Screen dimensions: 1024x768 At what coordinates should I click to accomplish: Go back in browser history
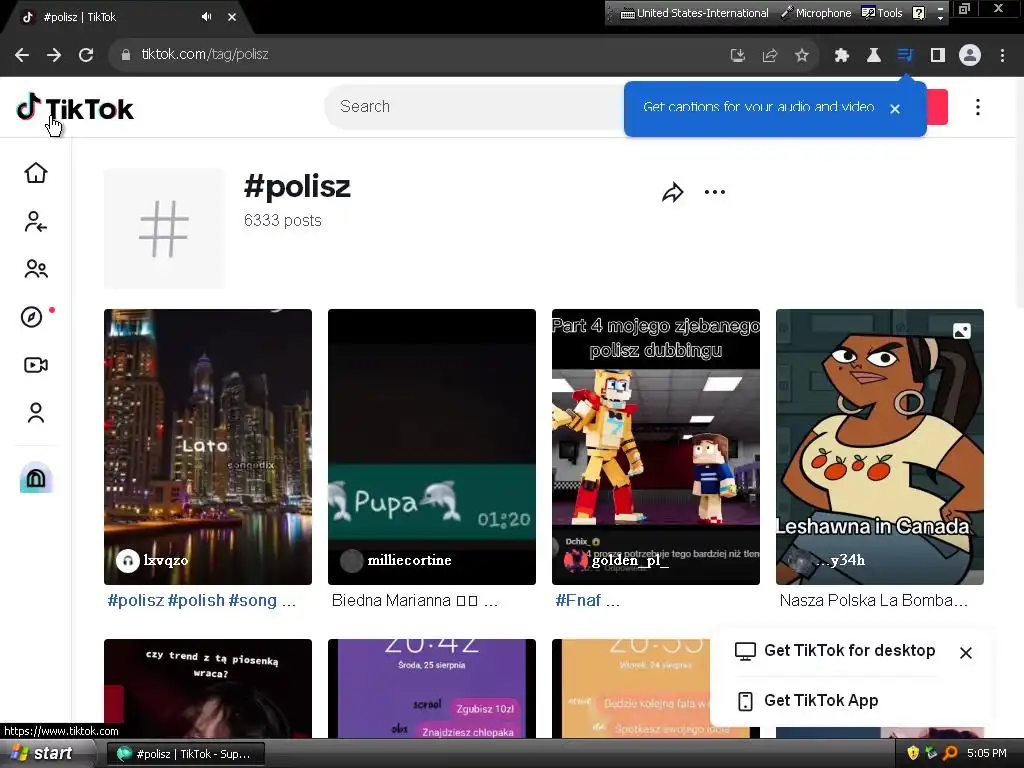click(x=22, y=55)
